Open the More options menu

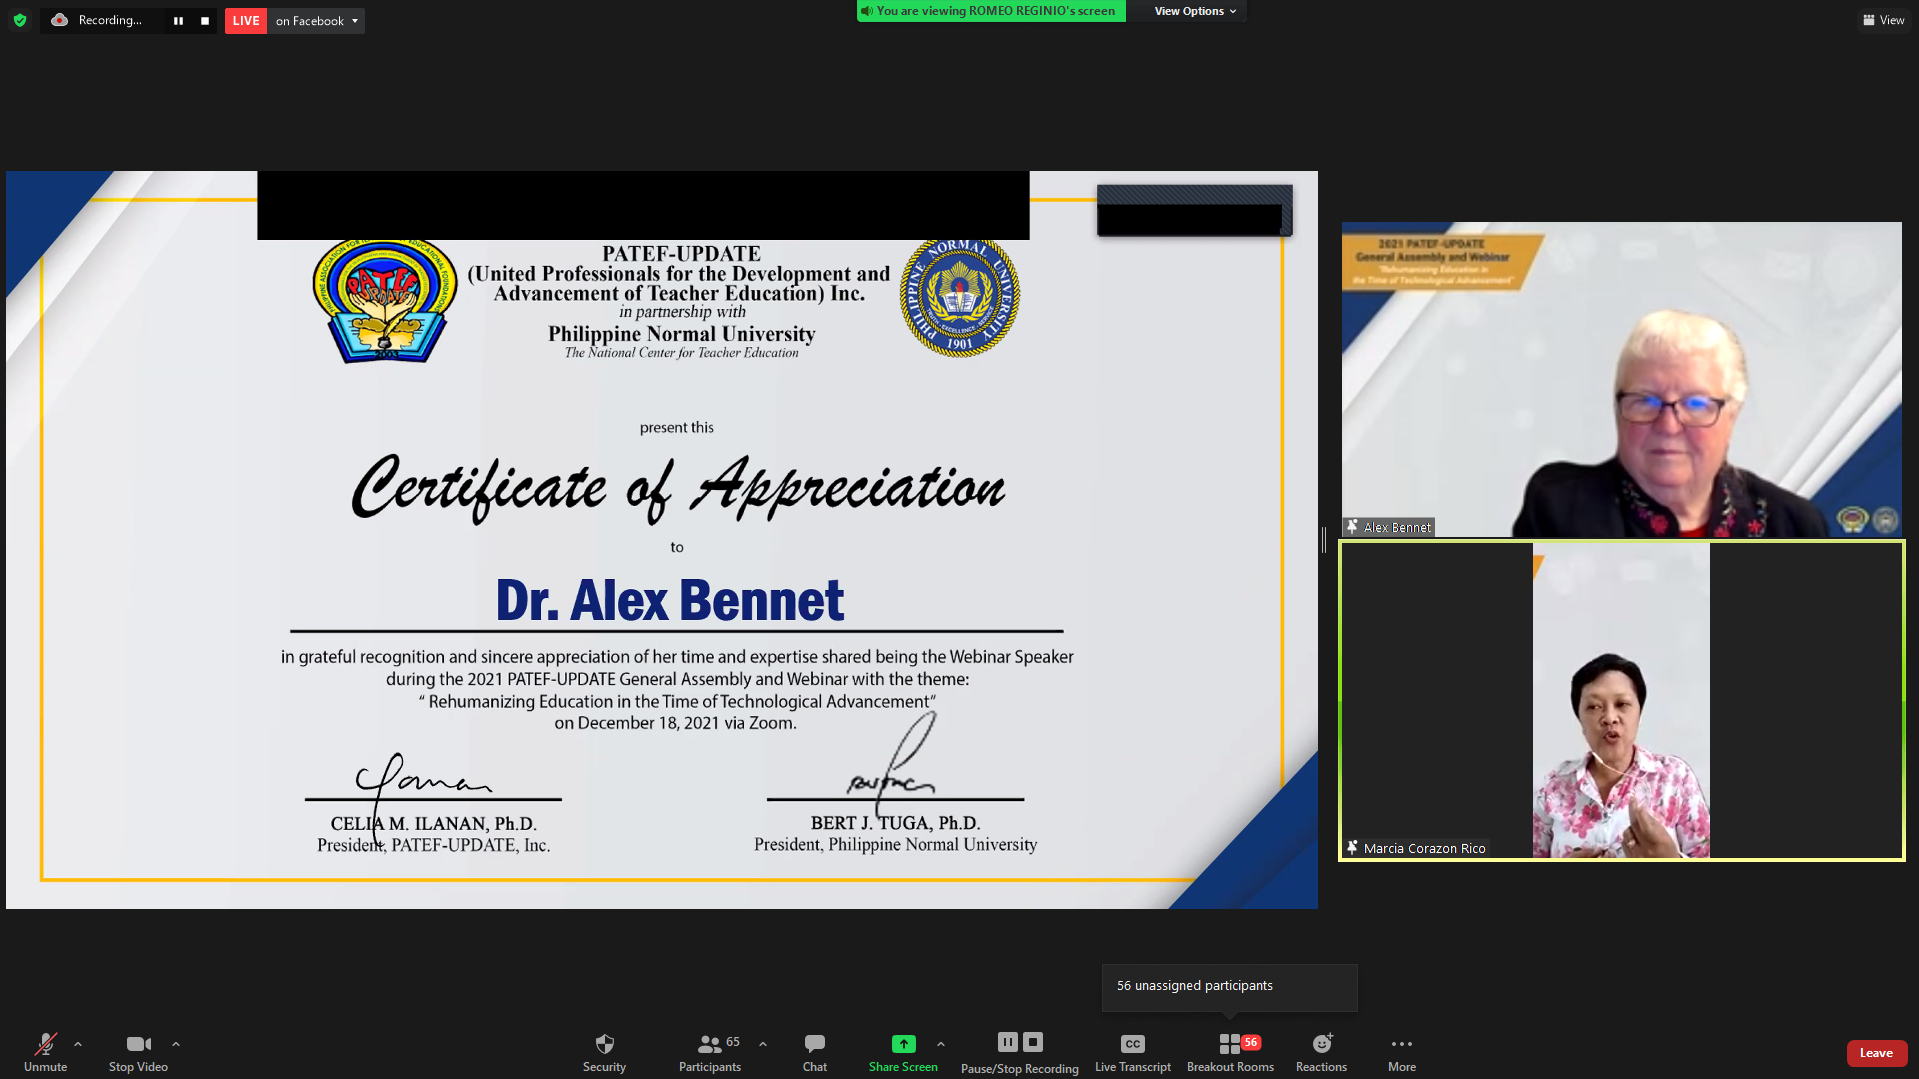[x=1401, y=1052]
